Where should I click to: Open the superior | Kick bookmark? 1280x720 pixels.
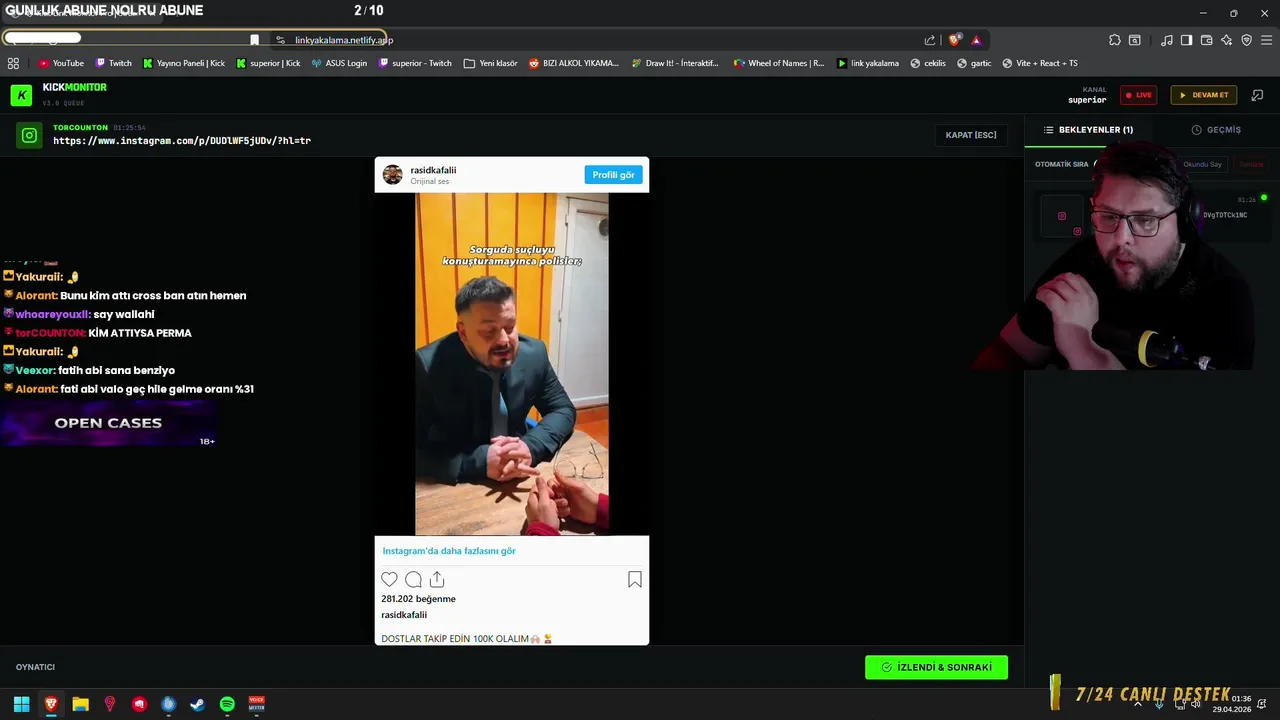268,63
